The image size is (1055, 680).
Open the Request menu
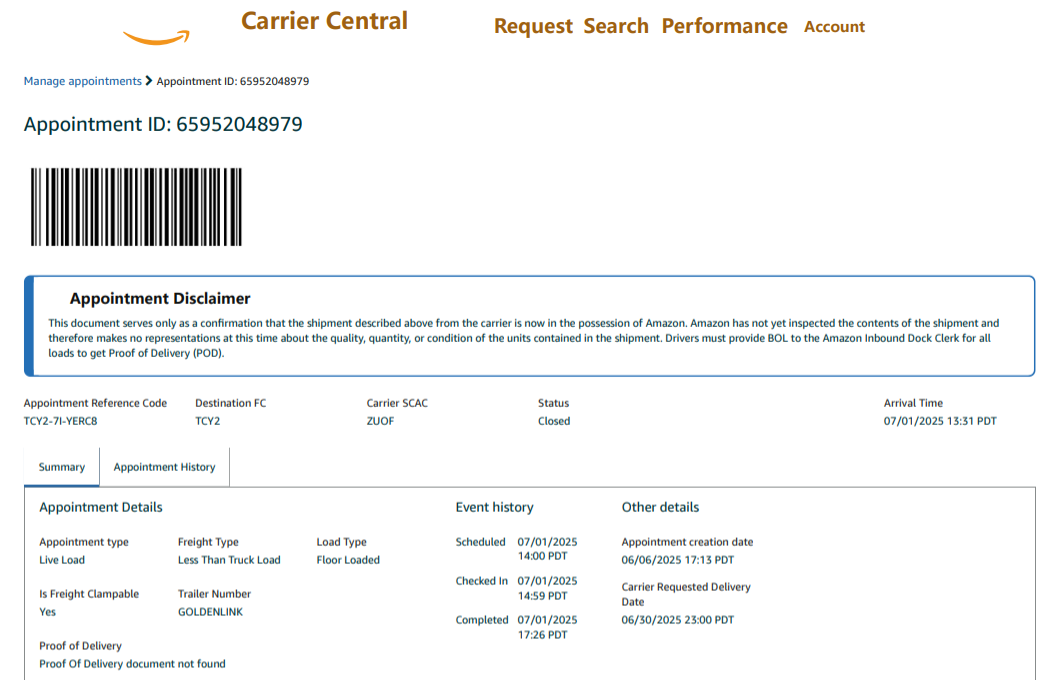point(533,26)
